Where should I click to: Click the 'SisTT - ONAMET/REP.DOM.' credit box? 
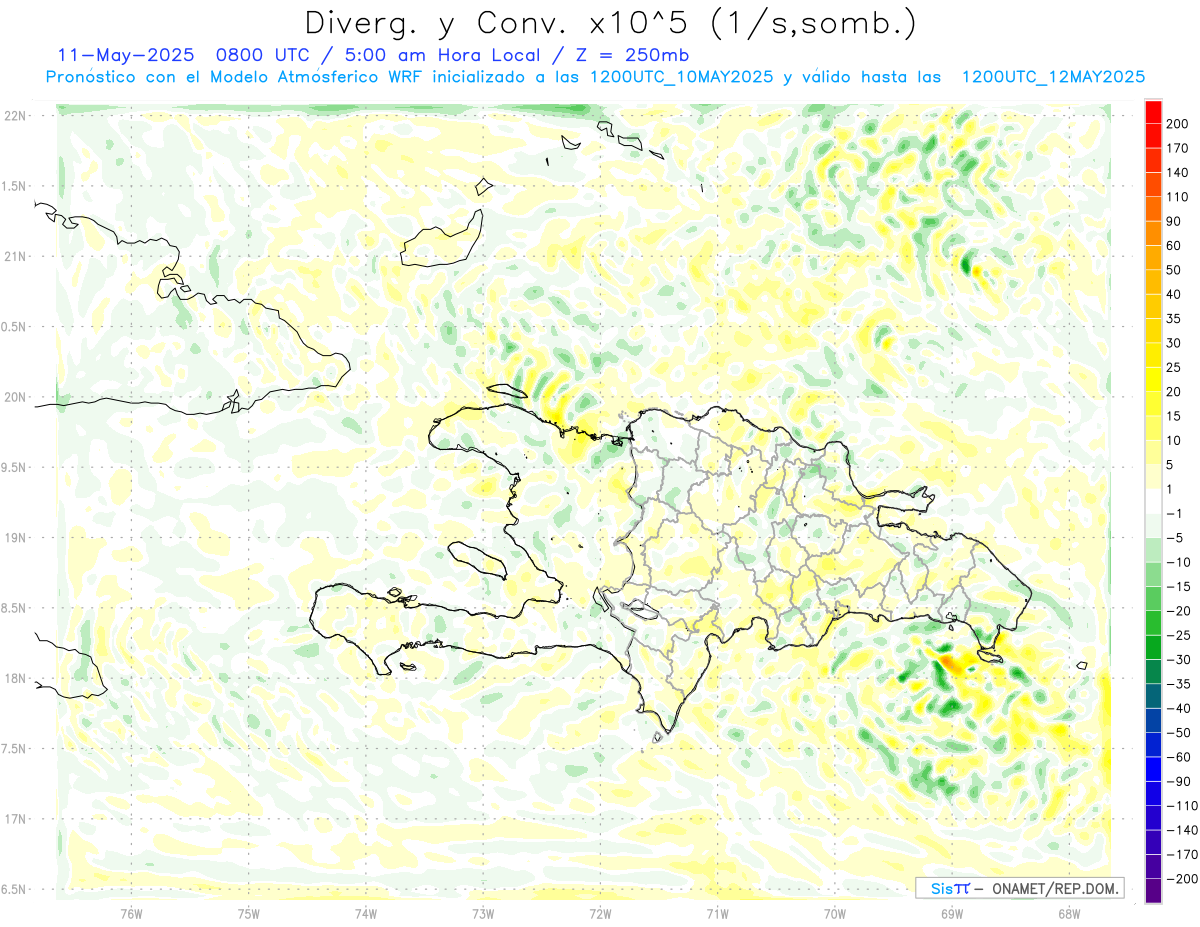(1019, 888)
